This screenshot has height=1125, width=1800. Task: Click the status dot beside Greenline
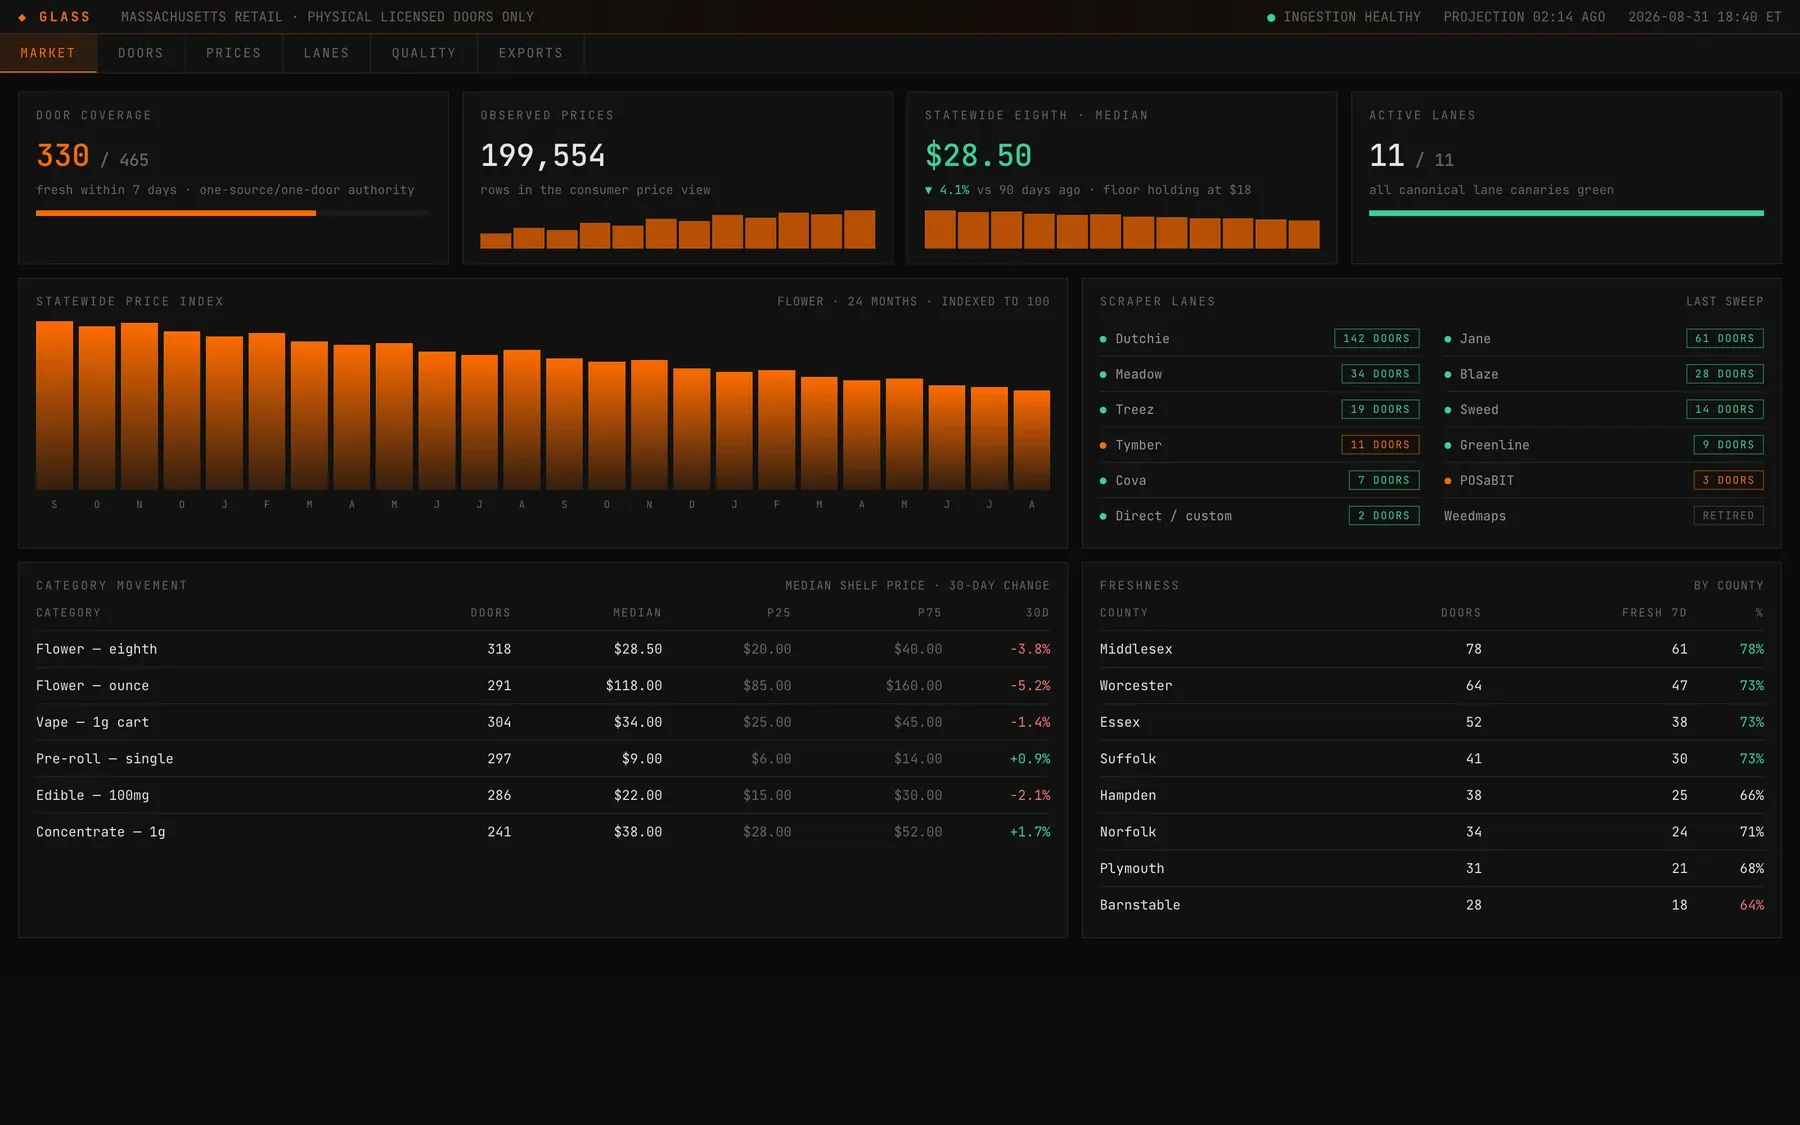[x=1447, y=445]
